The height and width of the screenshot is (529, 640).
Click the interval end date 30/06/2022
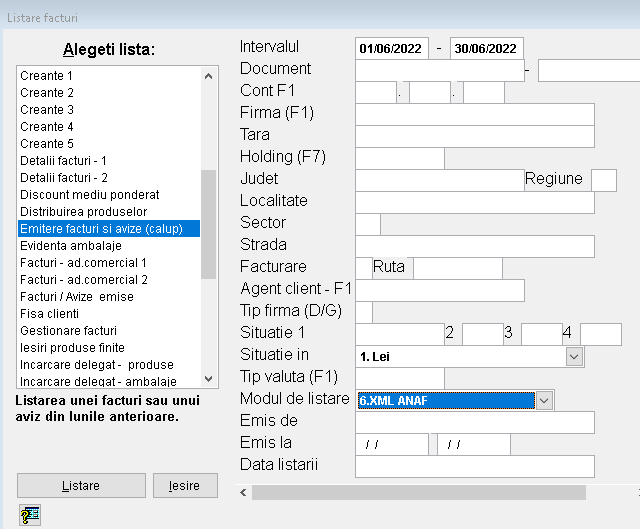tap(487, 49)
